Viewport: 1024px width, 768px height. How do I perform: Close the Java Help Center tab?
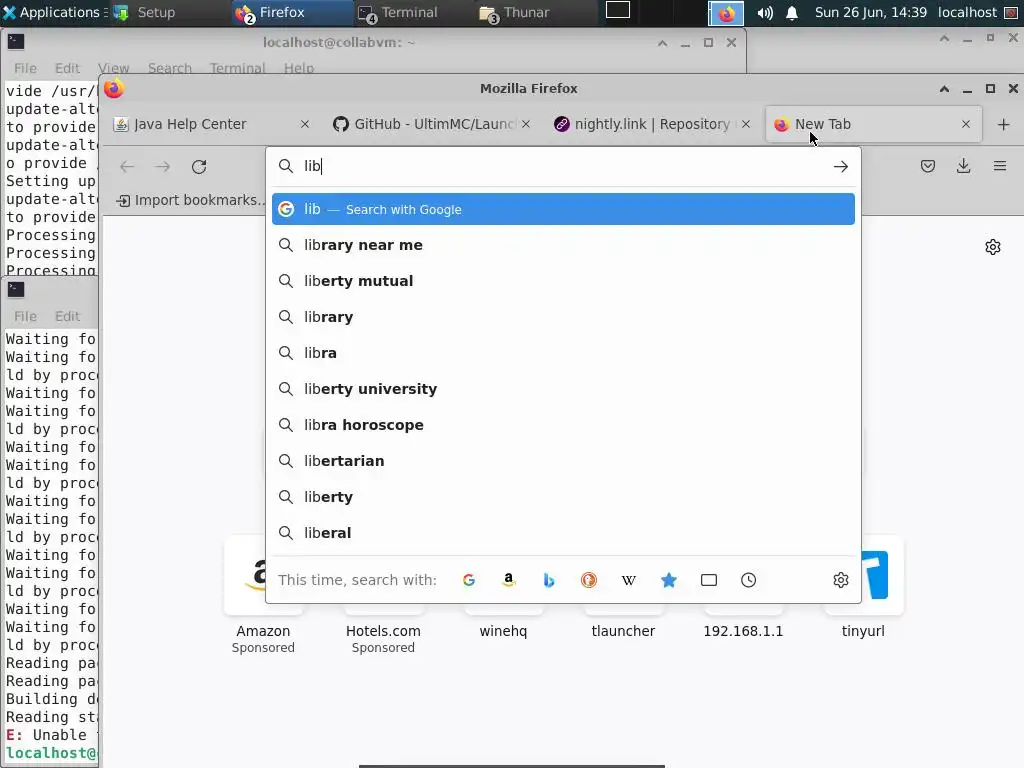[x=305, y=124]
